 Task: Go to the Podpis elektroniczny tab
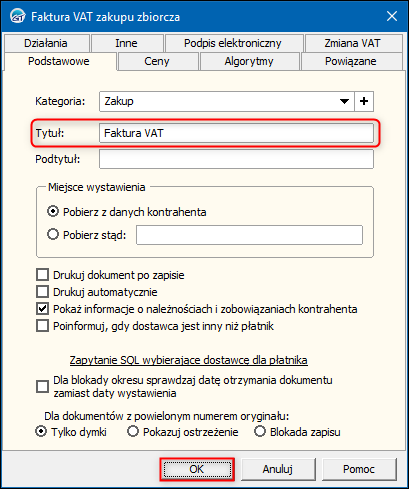click(x=233, y=43)
